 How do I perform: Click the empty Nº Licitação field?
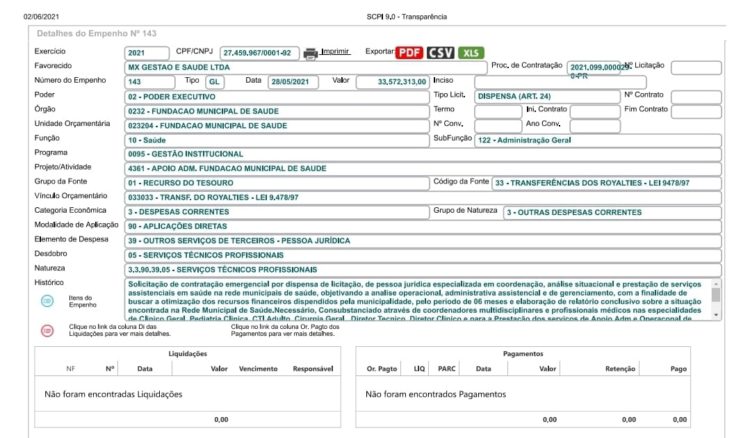click(x=696, y=67)
